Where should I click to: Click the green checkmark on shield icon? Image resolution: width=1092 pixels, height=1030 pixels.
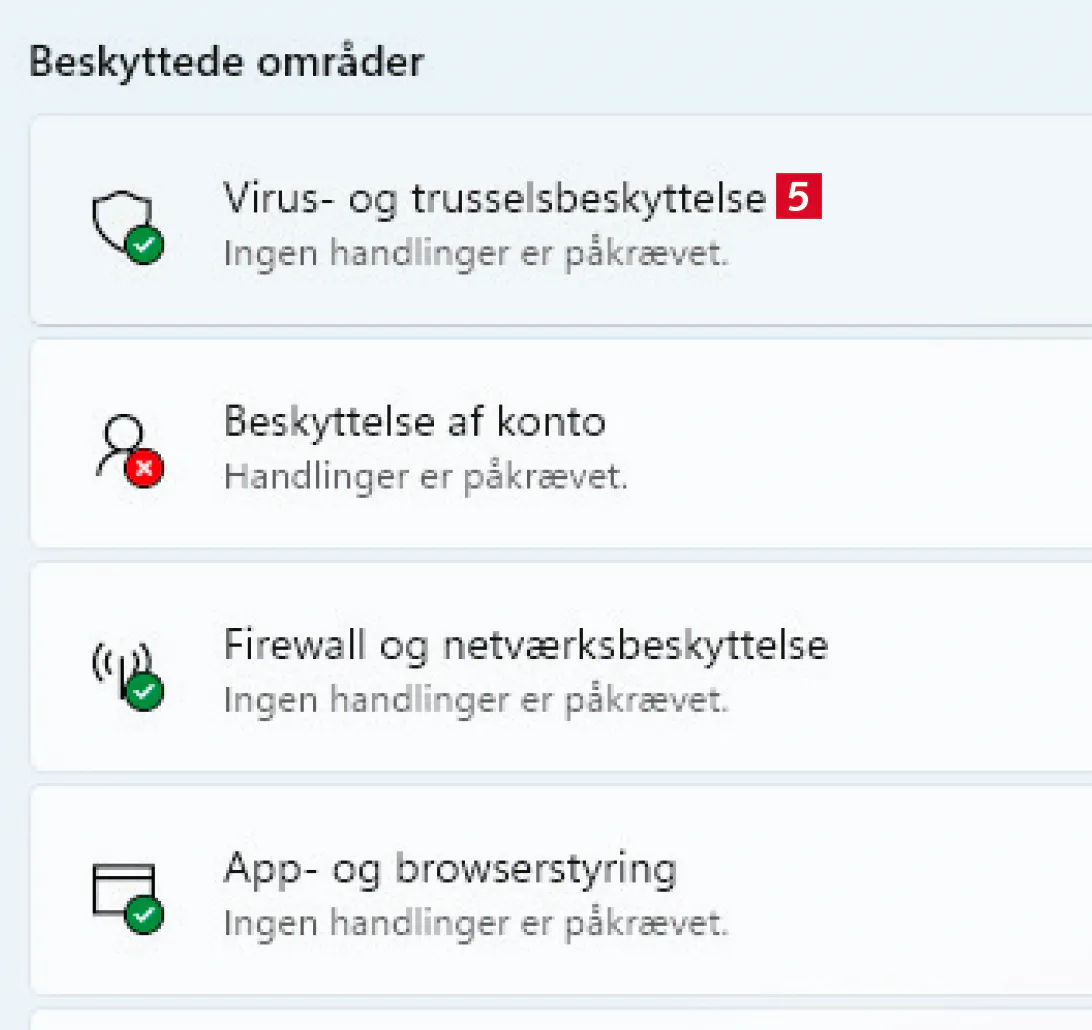146,243
